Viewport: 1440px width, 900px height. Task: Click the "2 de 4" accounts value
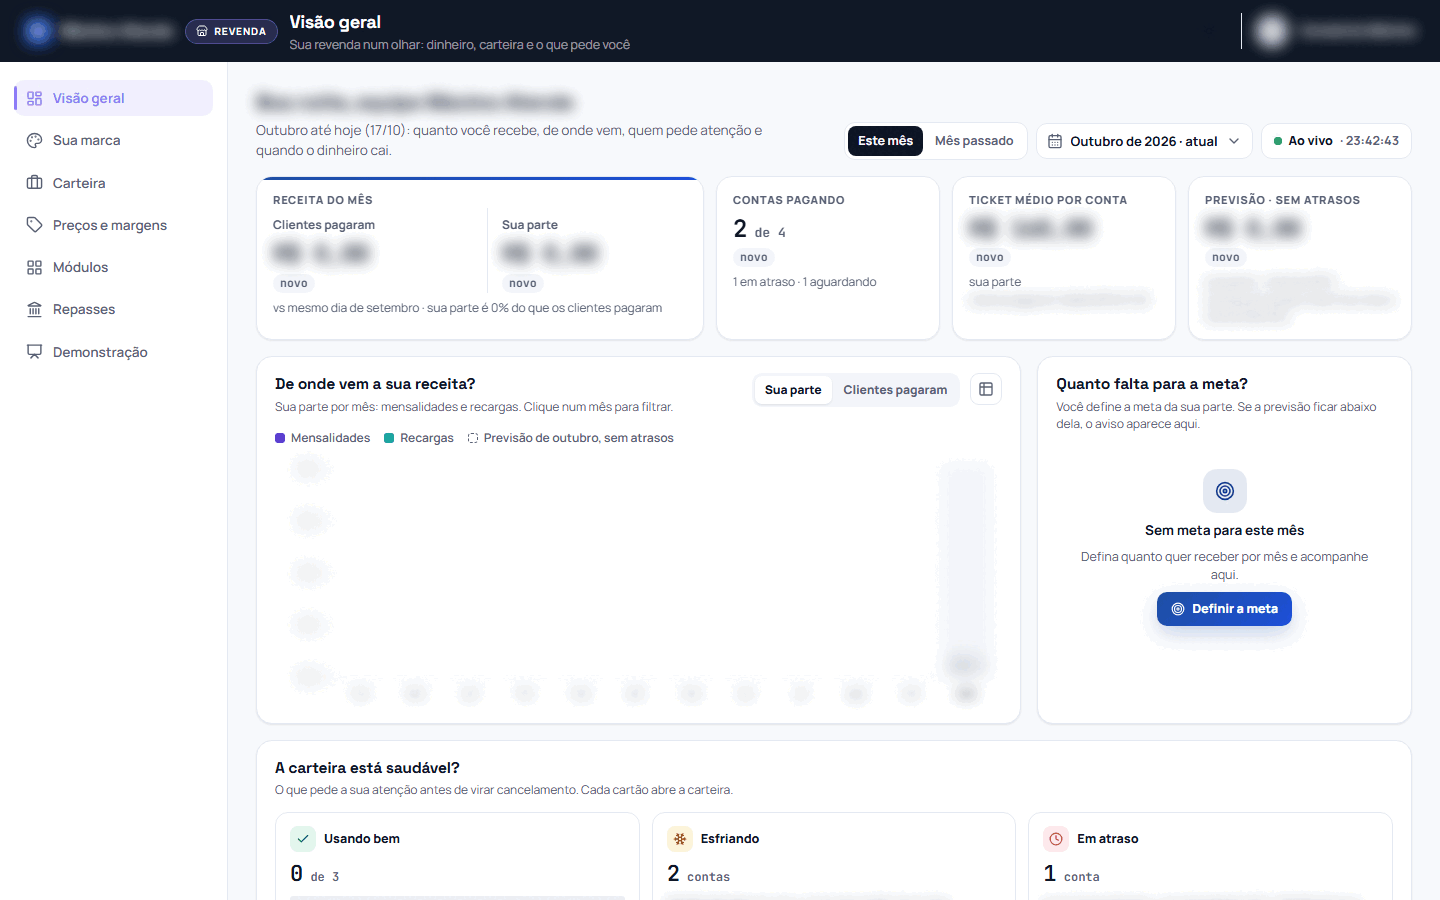pyautogui.click(x=760, y=229)
